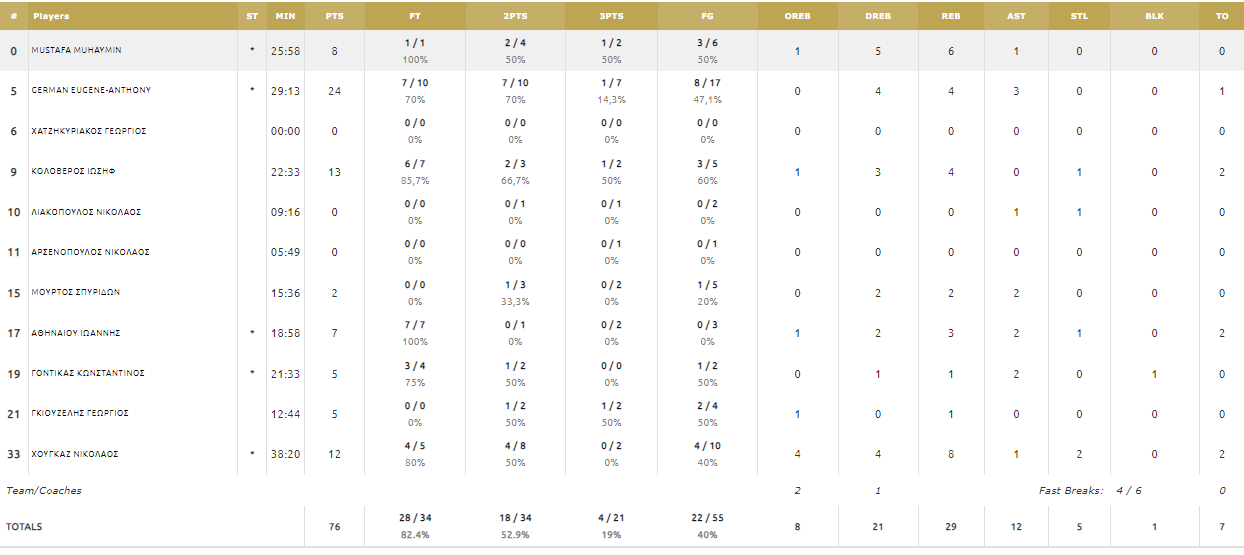Click the OREB column header
Screen dimensions: 1244x555
tap(797, 16)
